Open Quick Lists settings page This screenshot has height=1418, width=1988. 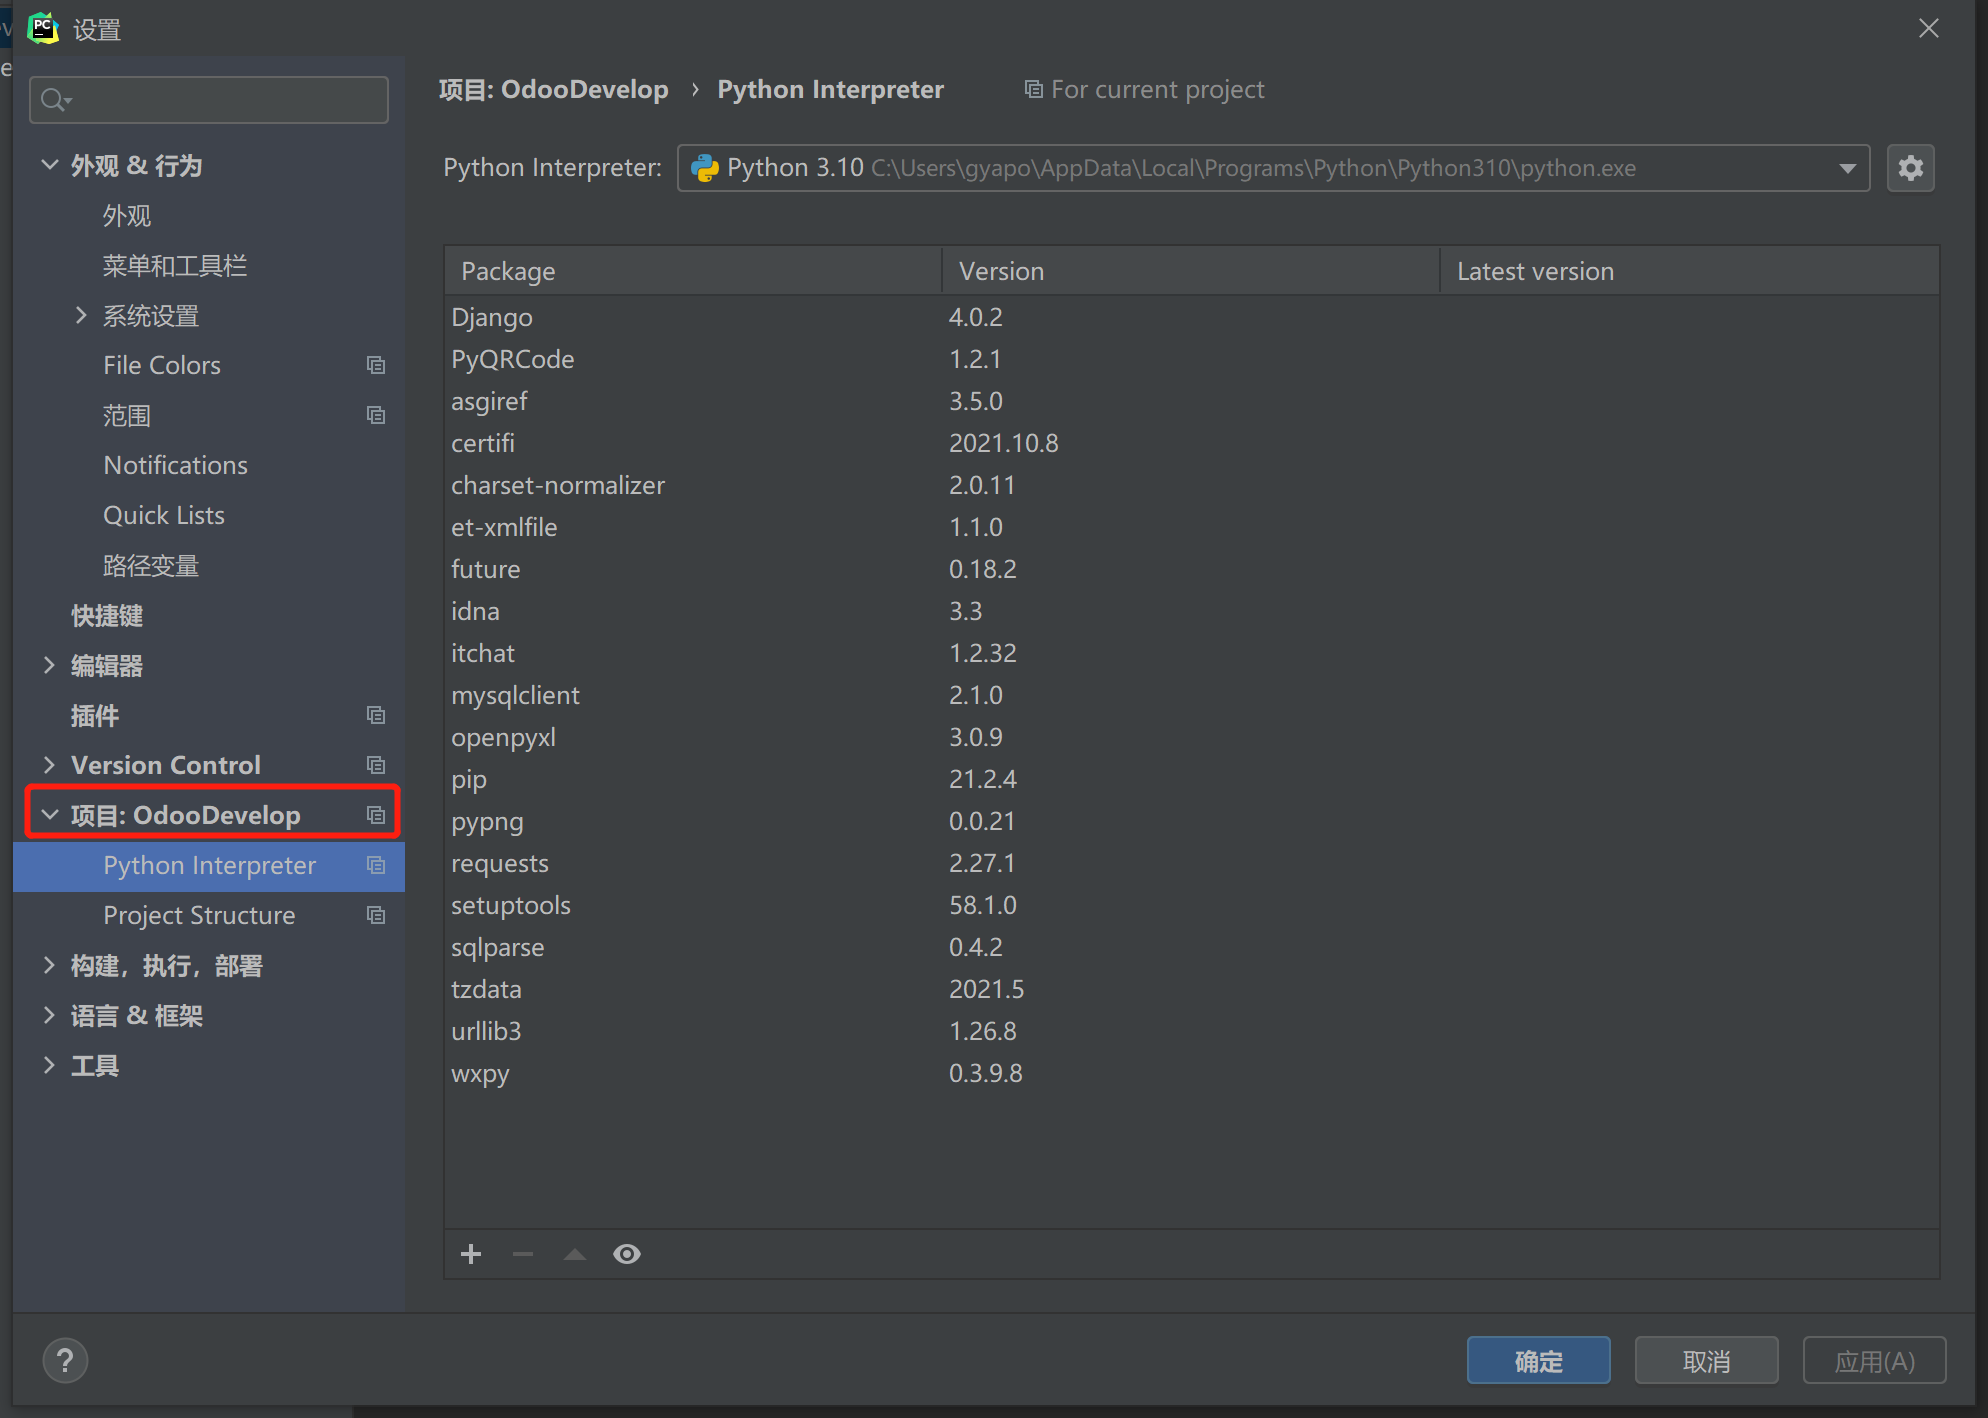(x=164, y=515)
